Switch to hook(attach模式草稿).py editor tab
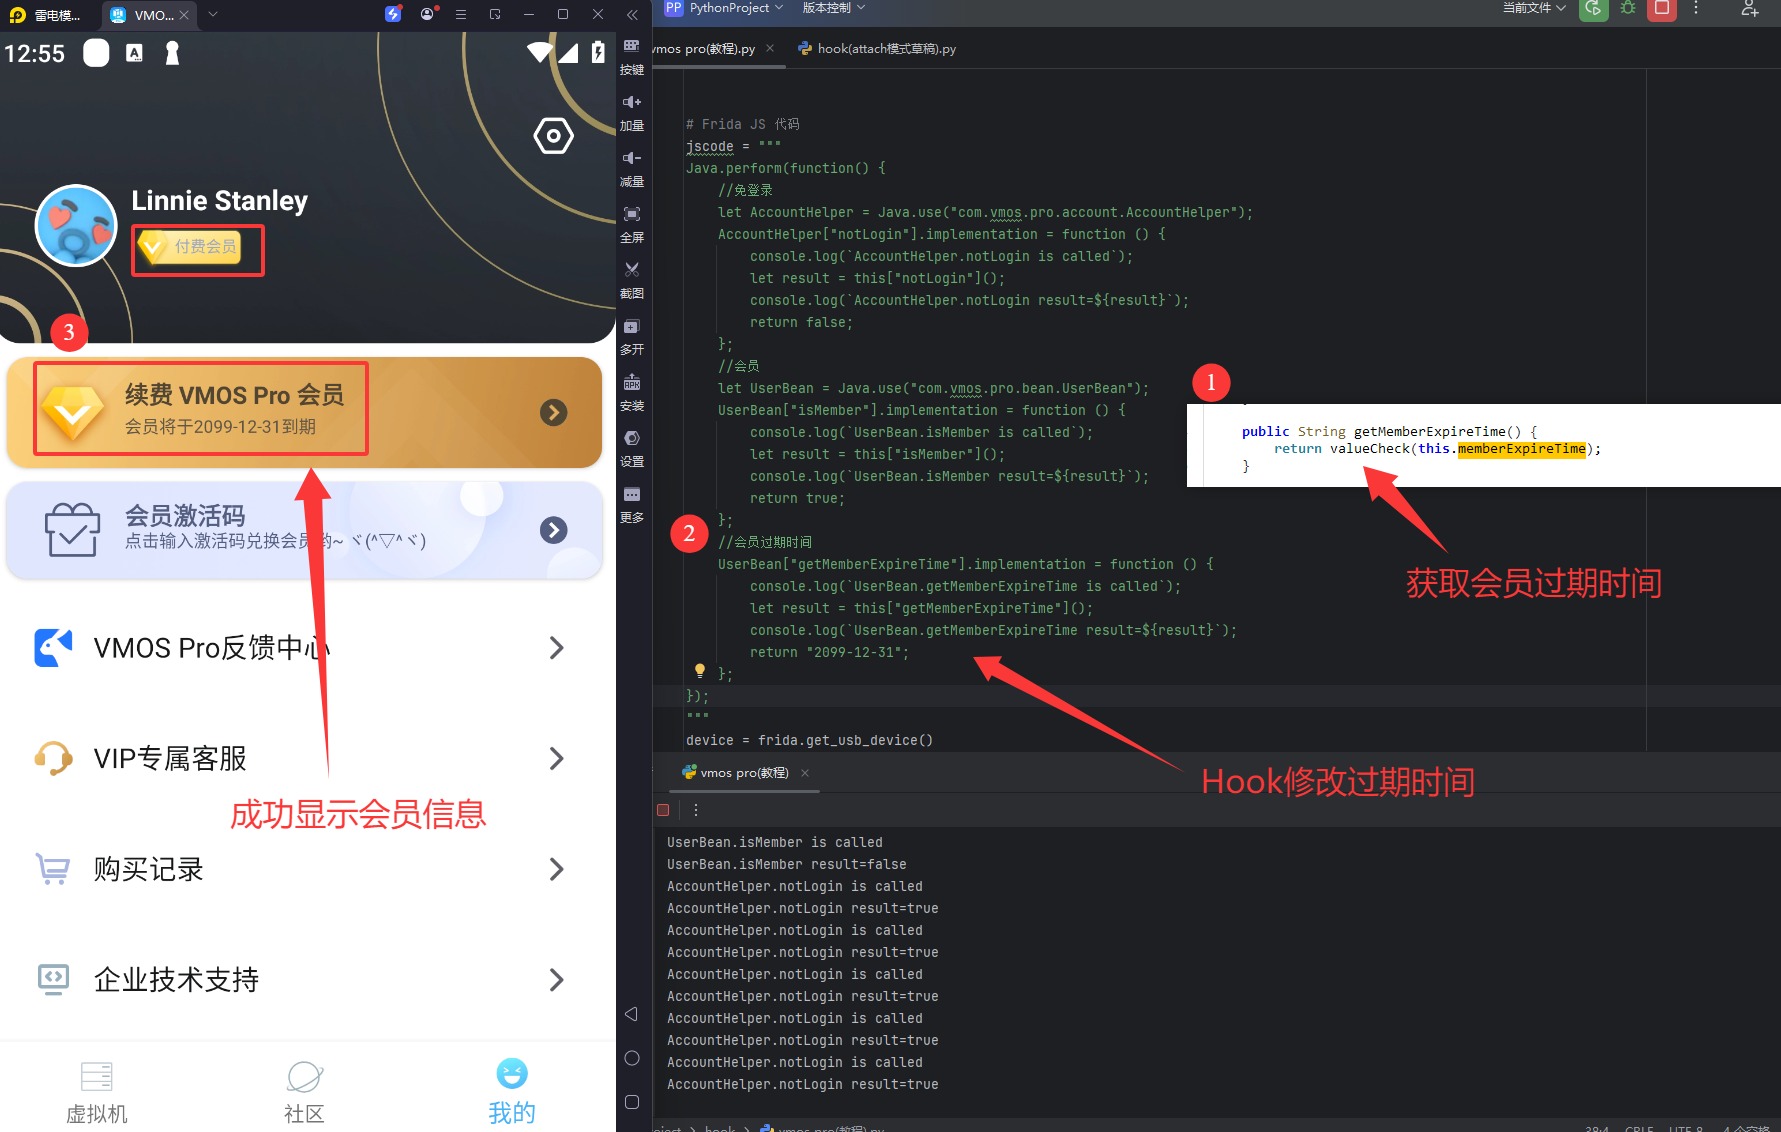Image resolution: width=1781 pixels, height=1132 pixels. [x=876, y=48]
